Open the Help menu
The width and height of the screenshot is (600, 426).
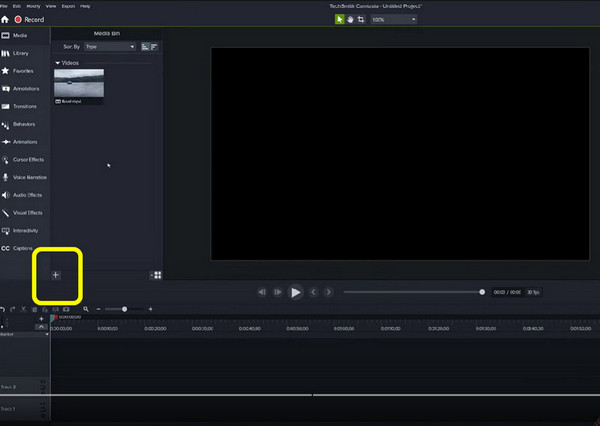point(85,6)
